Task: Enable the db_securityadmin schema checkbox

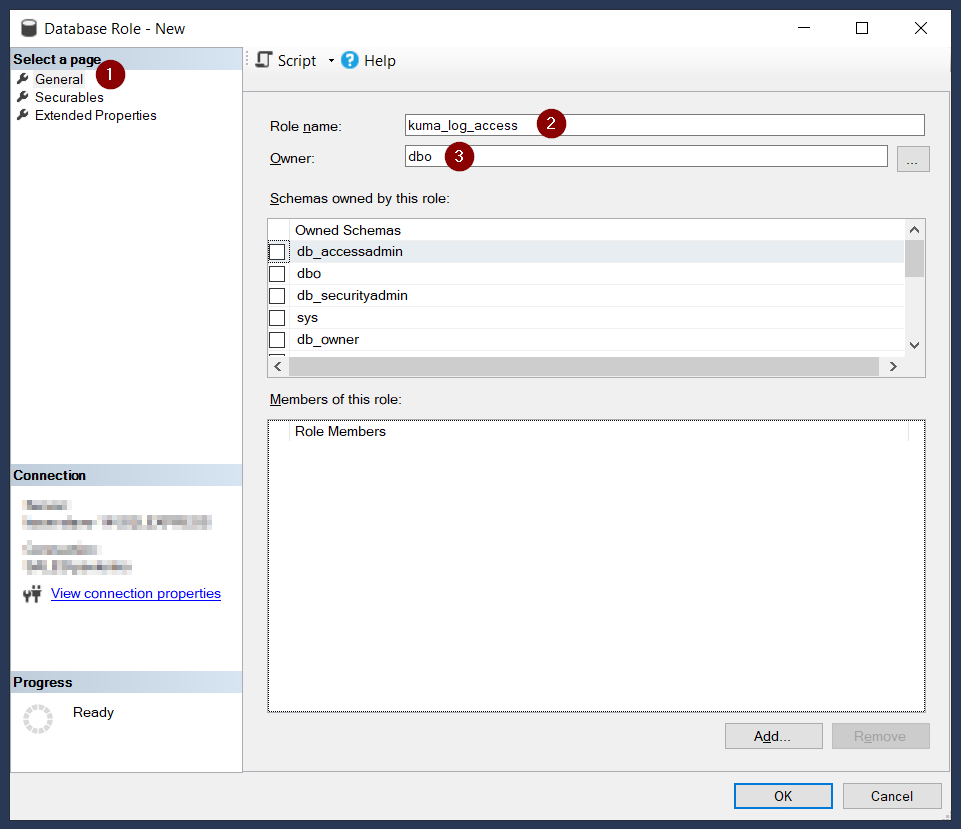Action: pyautogui.click(x=277, y=296)
